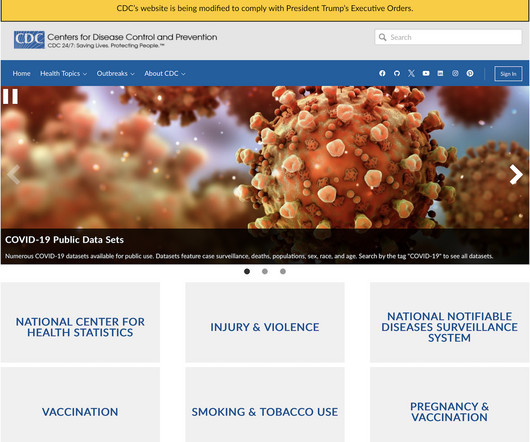This screenshot has width=530, height=442.
Task: Click the COVID-19 Public Data Sets heading
Action: point(64,240)
